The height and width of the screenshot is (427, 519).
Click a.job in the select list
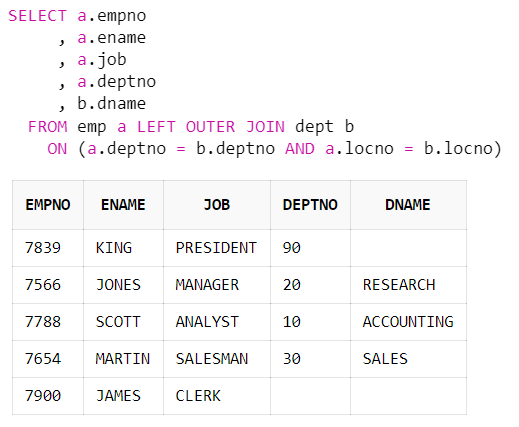pyautogui.click(x=102, y=60)
